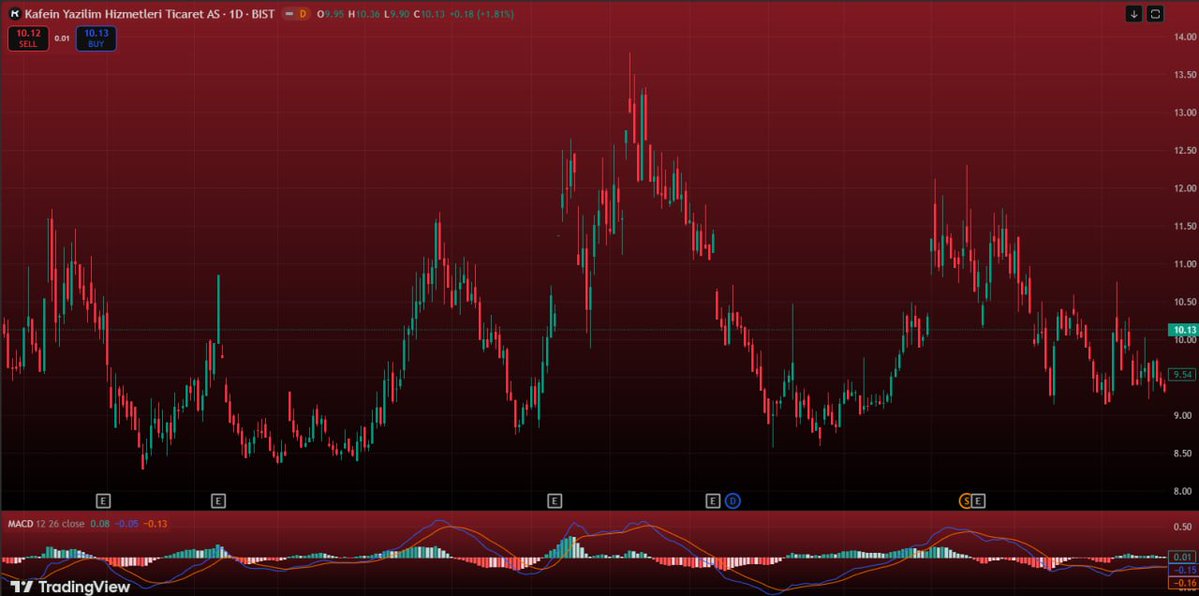Toggle the blue D dividend marker

point(731,500)
